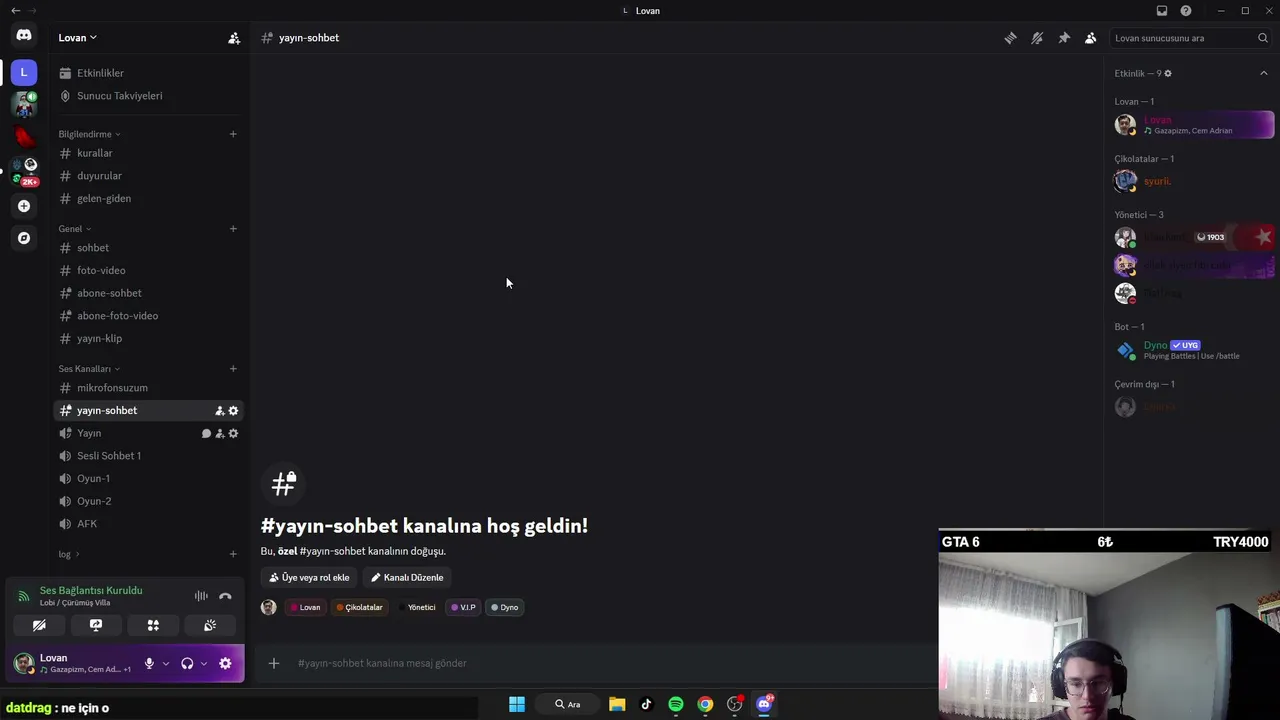Collapse the Bilgilendirme category

click(x=89, y=134)
